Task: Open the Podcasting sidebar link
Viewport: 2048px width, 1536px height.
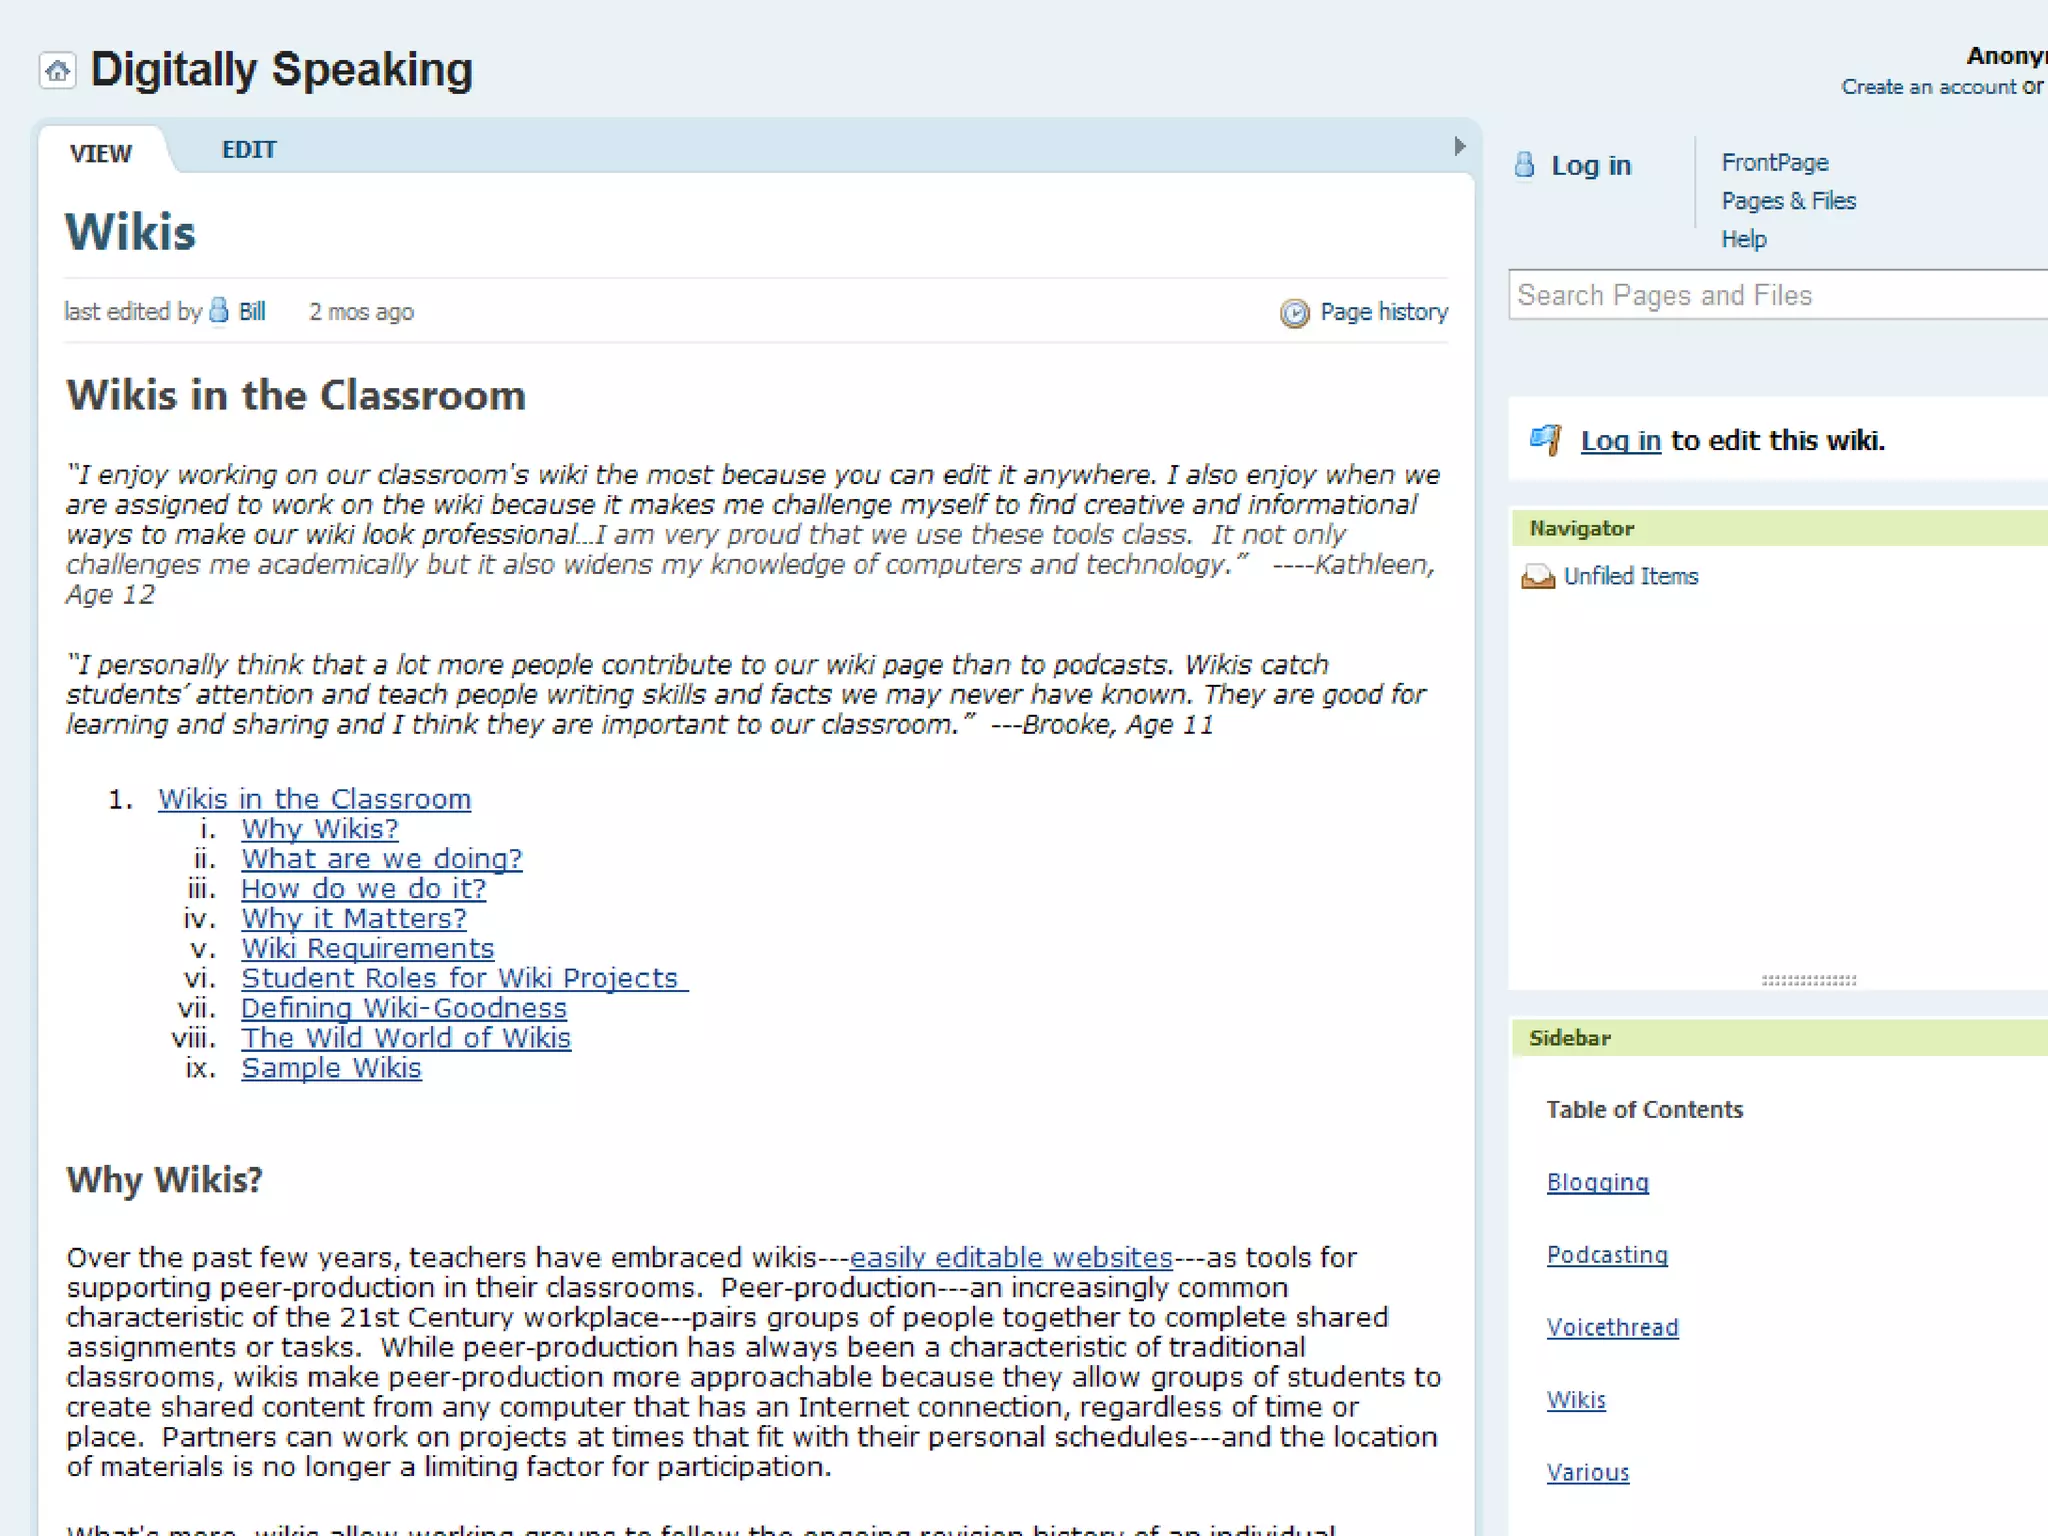Action: tap(1607, 1255)
